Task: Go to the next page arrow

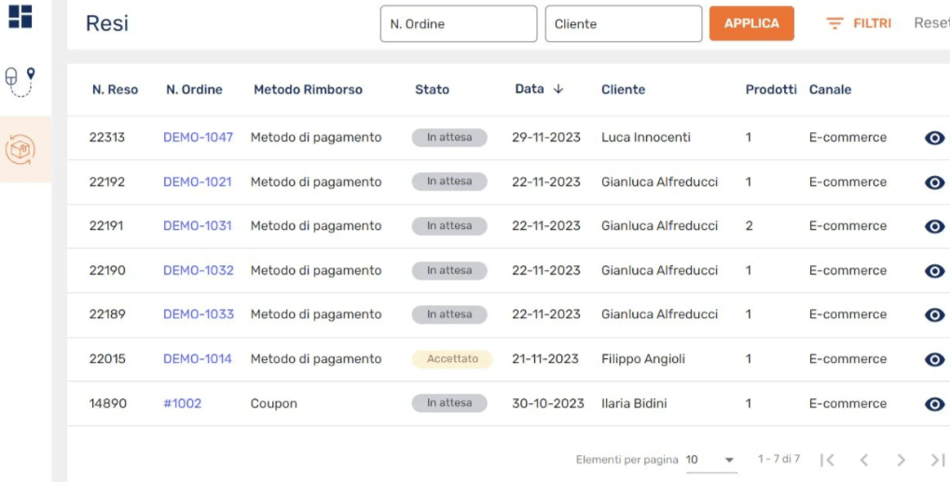Action: coord(901,460)
